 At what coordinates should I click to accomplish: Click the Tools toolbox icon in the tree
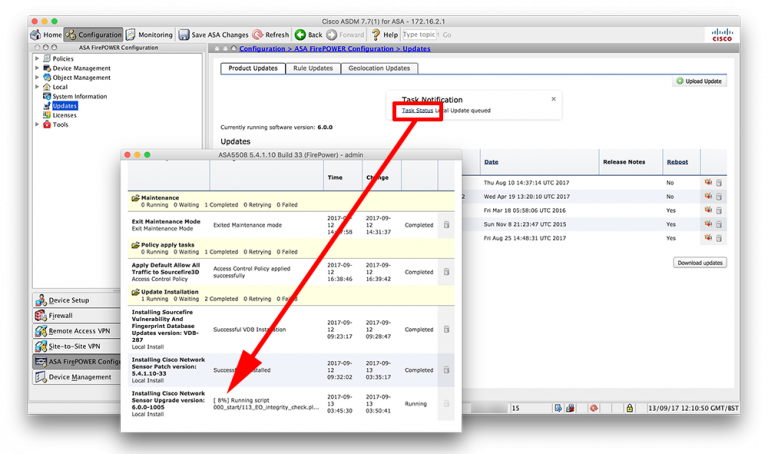click(47, 124)
